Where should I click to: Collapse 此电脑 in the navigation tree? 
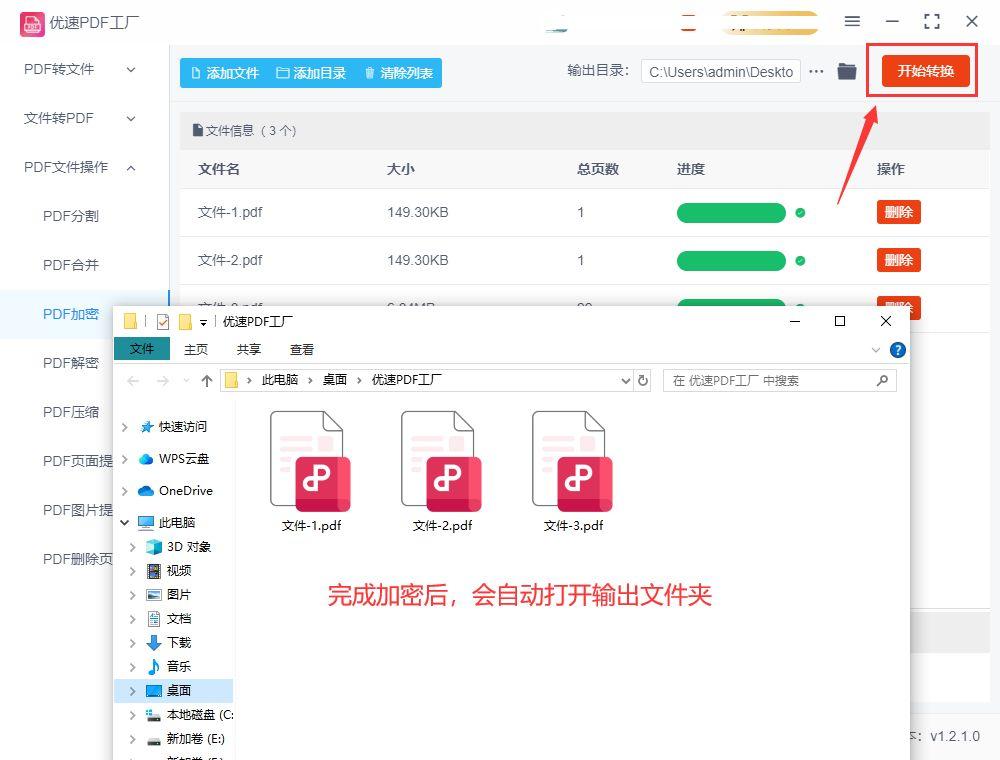125,523
